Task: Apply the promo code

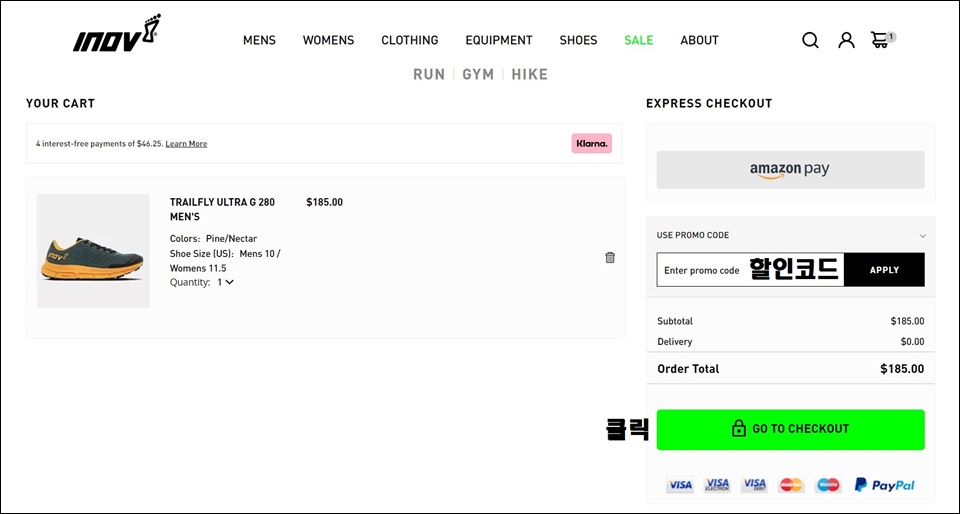Action: (884, 270)
